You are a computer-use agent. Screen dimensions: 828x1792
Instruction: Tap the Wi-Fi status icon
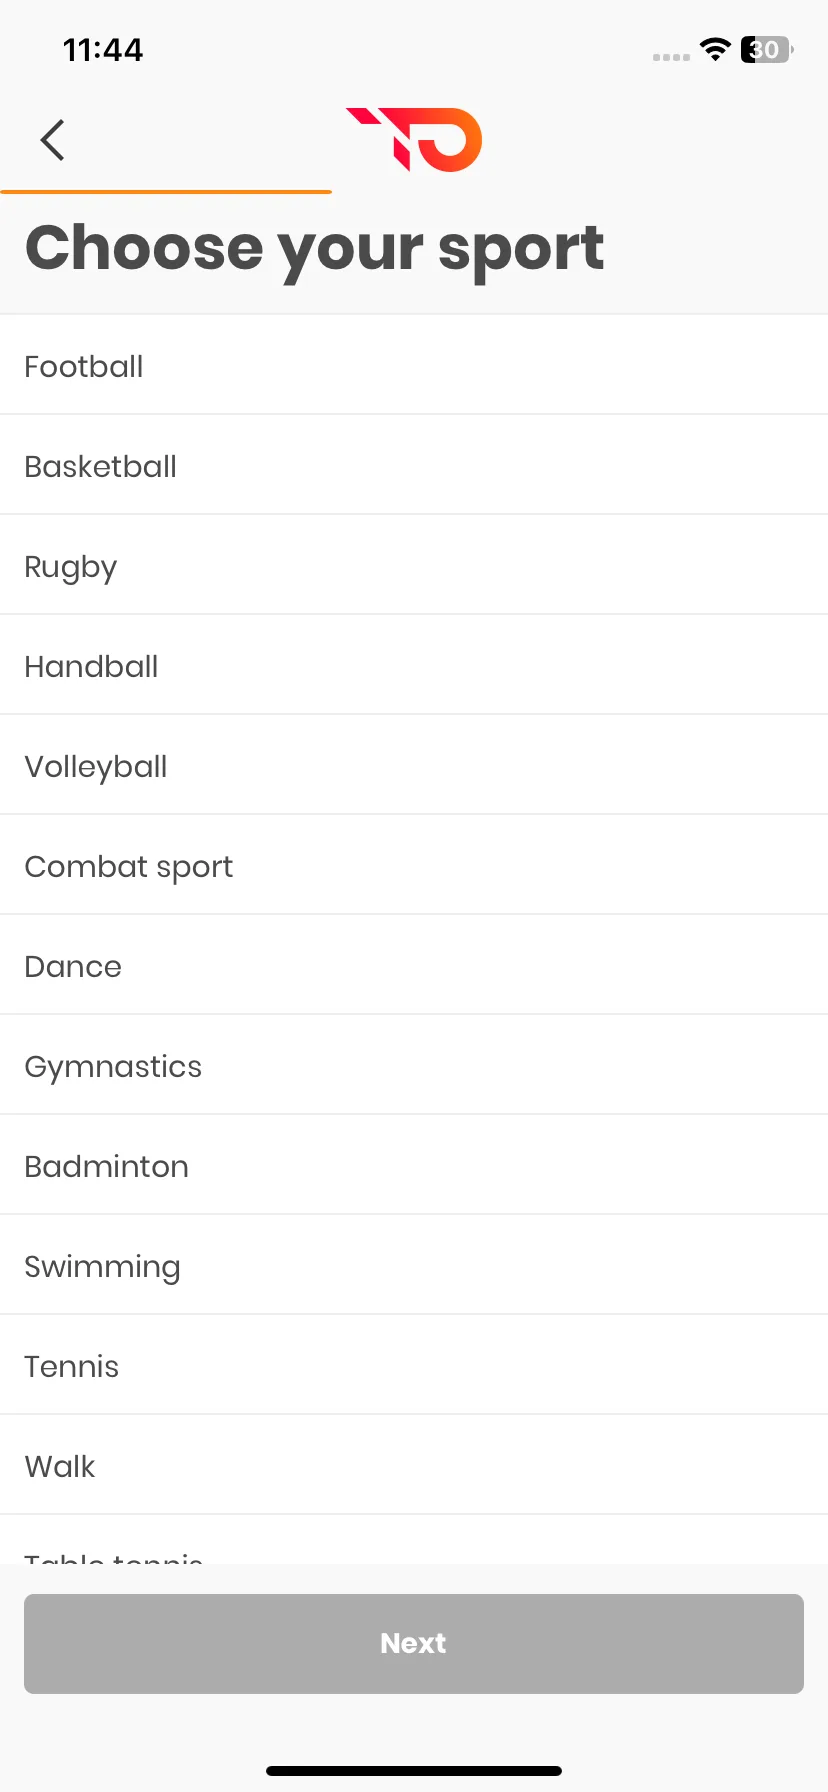coord(715,49)
